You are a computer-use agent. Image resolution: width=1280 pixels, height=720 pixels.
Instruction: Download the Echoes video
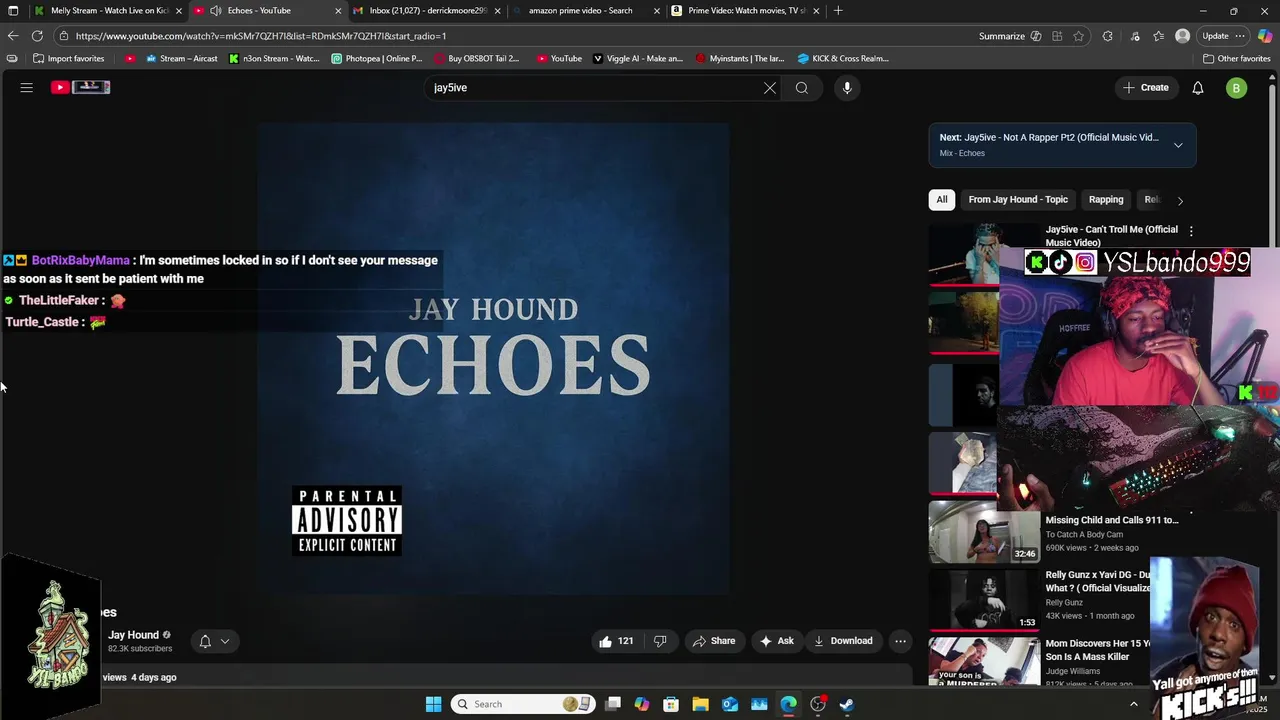point(843,641)
